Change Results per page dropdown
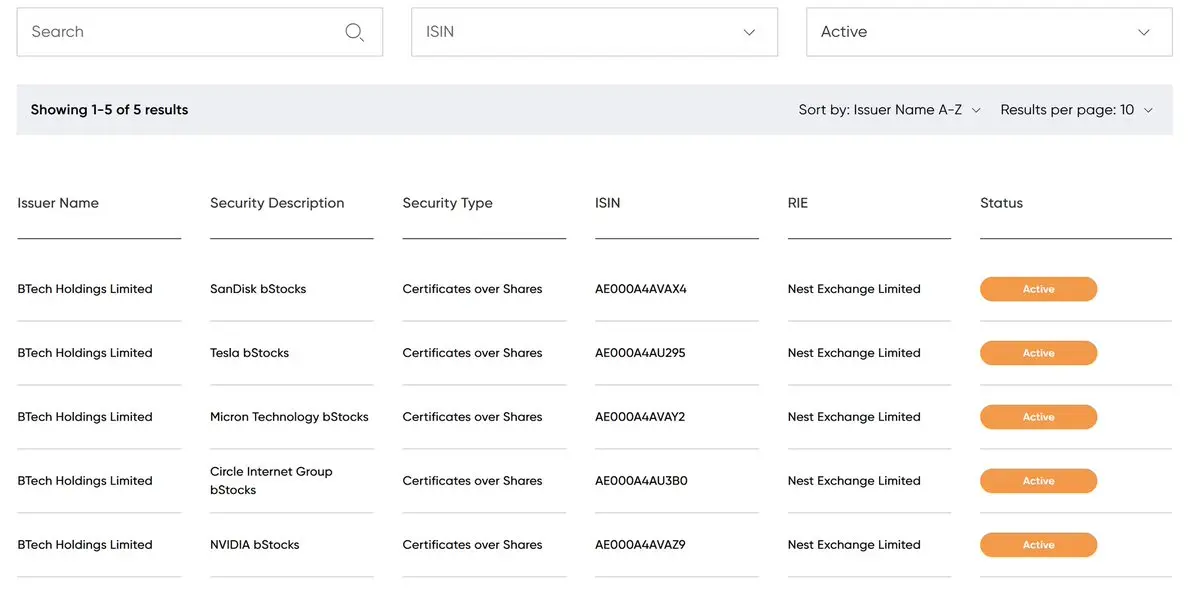1200x607 pixels. pos(1077,110)
